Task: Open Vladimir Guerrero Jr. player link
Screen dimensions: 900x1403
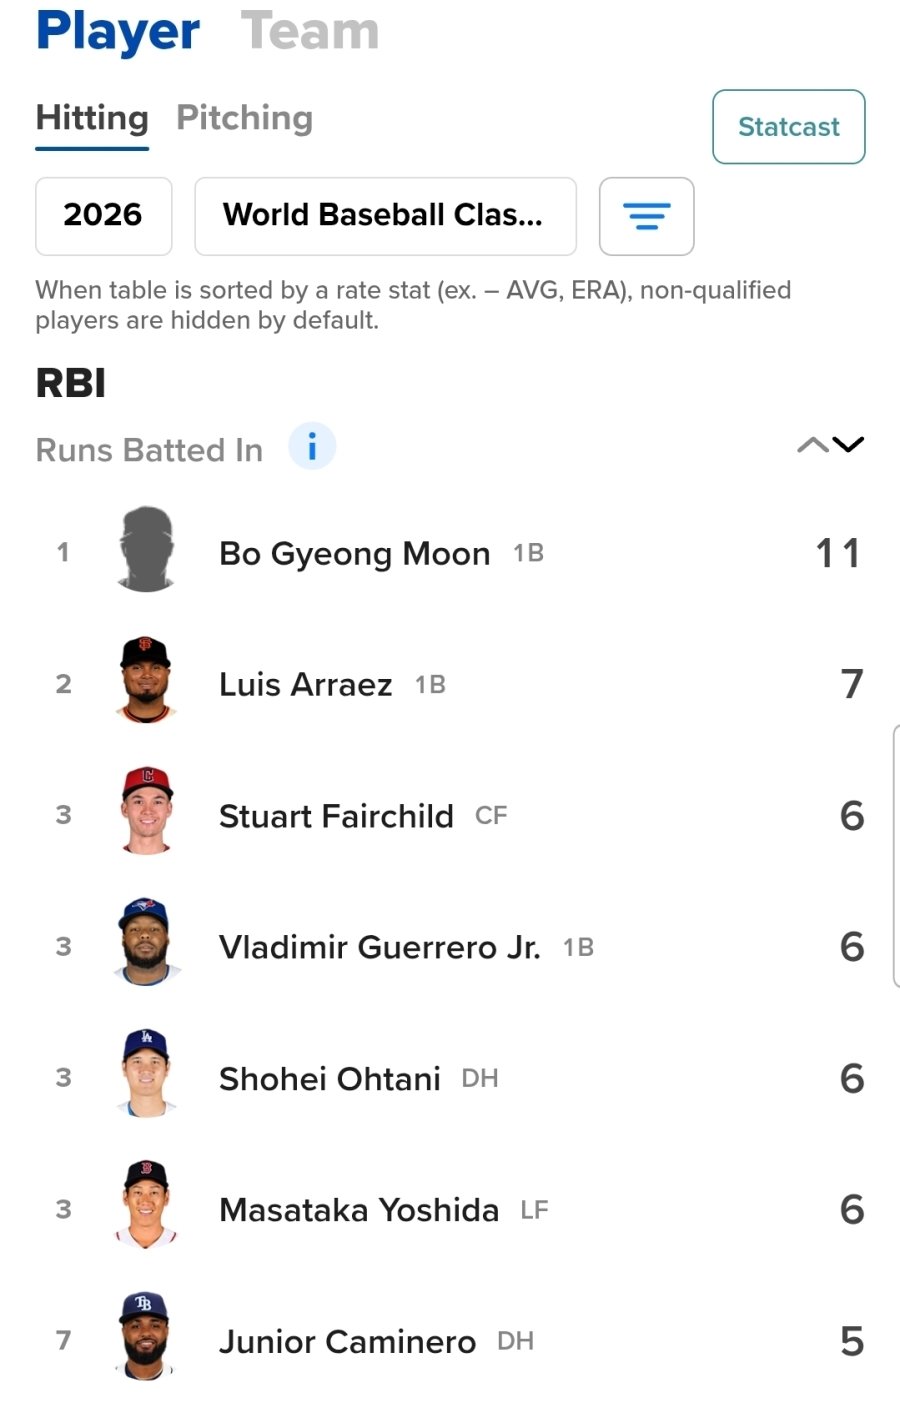Action: (x=379, y=947)
